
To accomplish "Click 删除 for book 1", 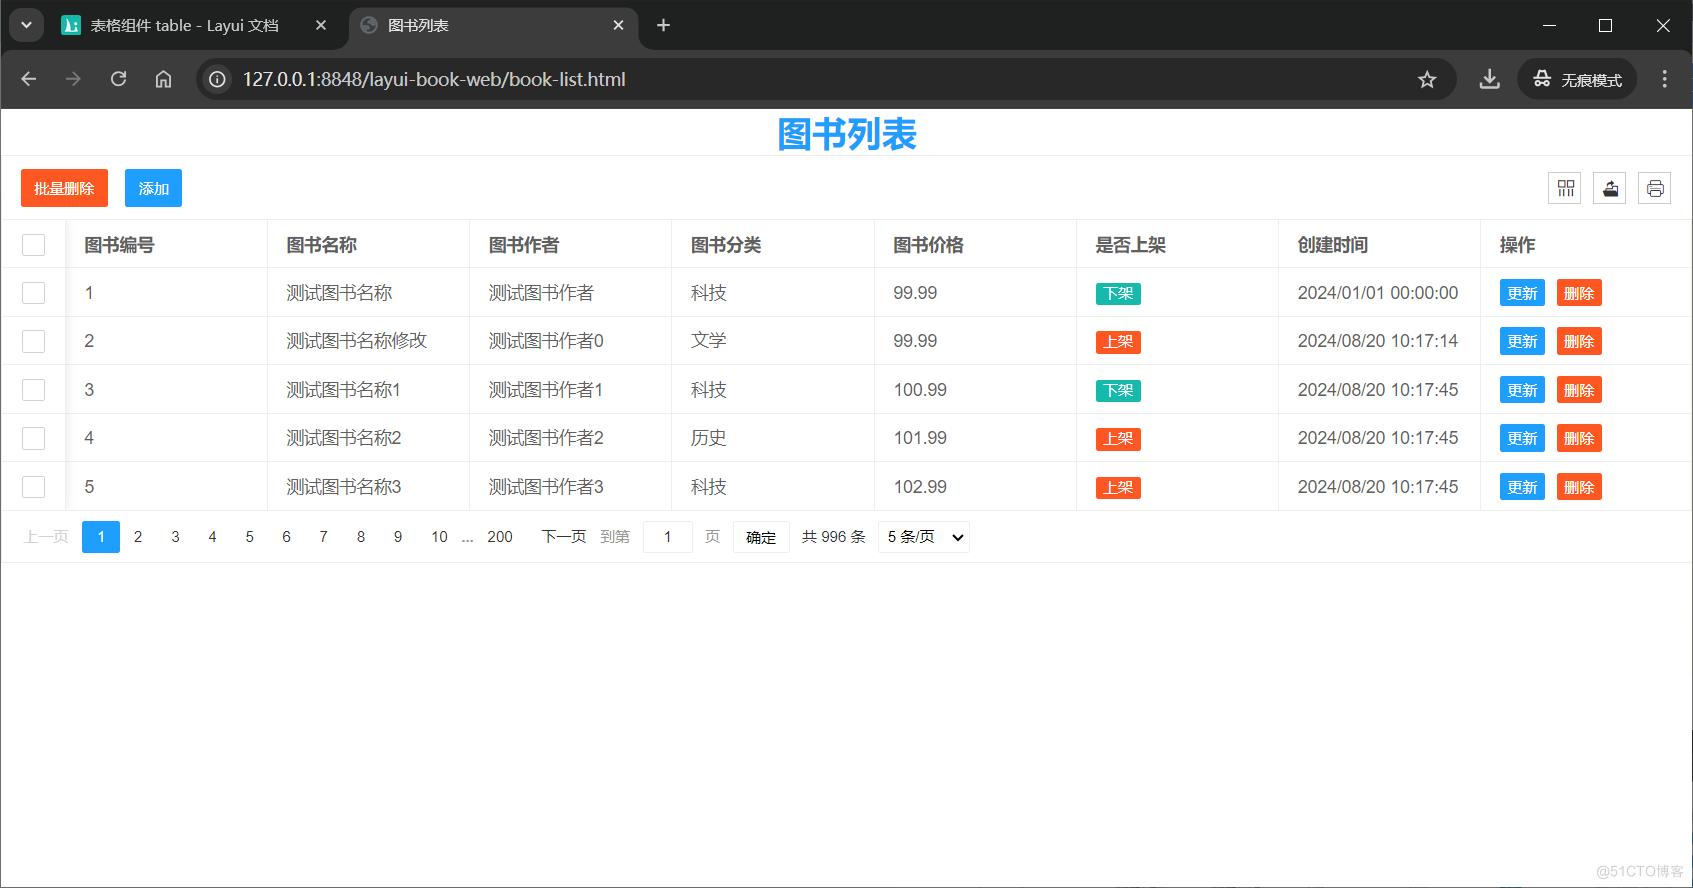I will [1579, 293].
